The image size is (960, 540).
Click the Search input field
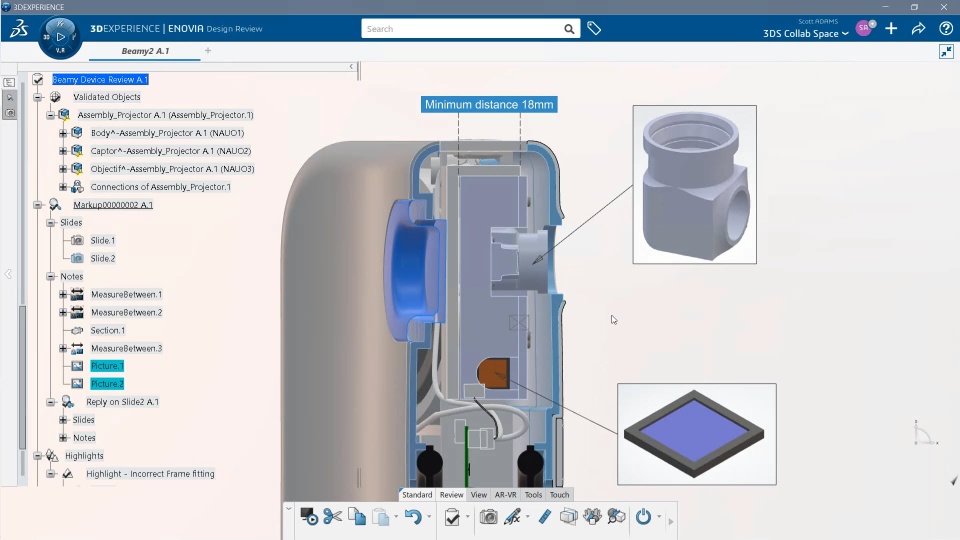pyautogui.click(x=462, y=29)
